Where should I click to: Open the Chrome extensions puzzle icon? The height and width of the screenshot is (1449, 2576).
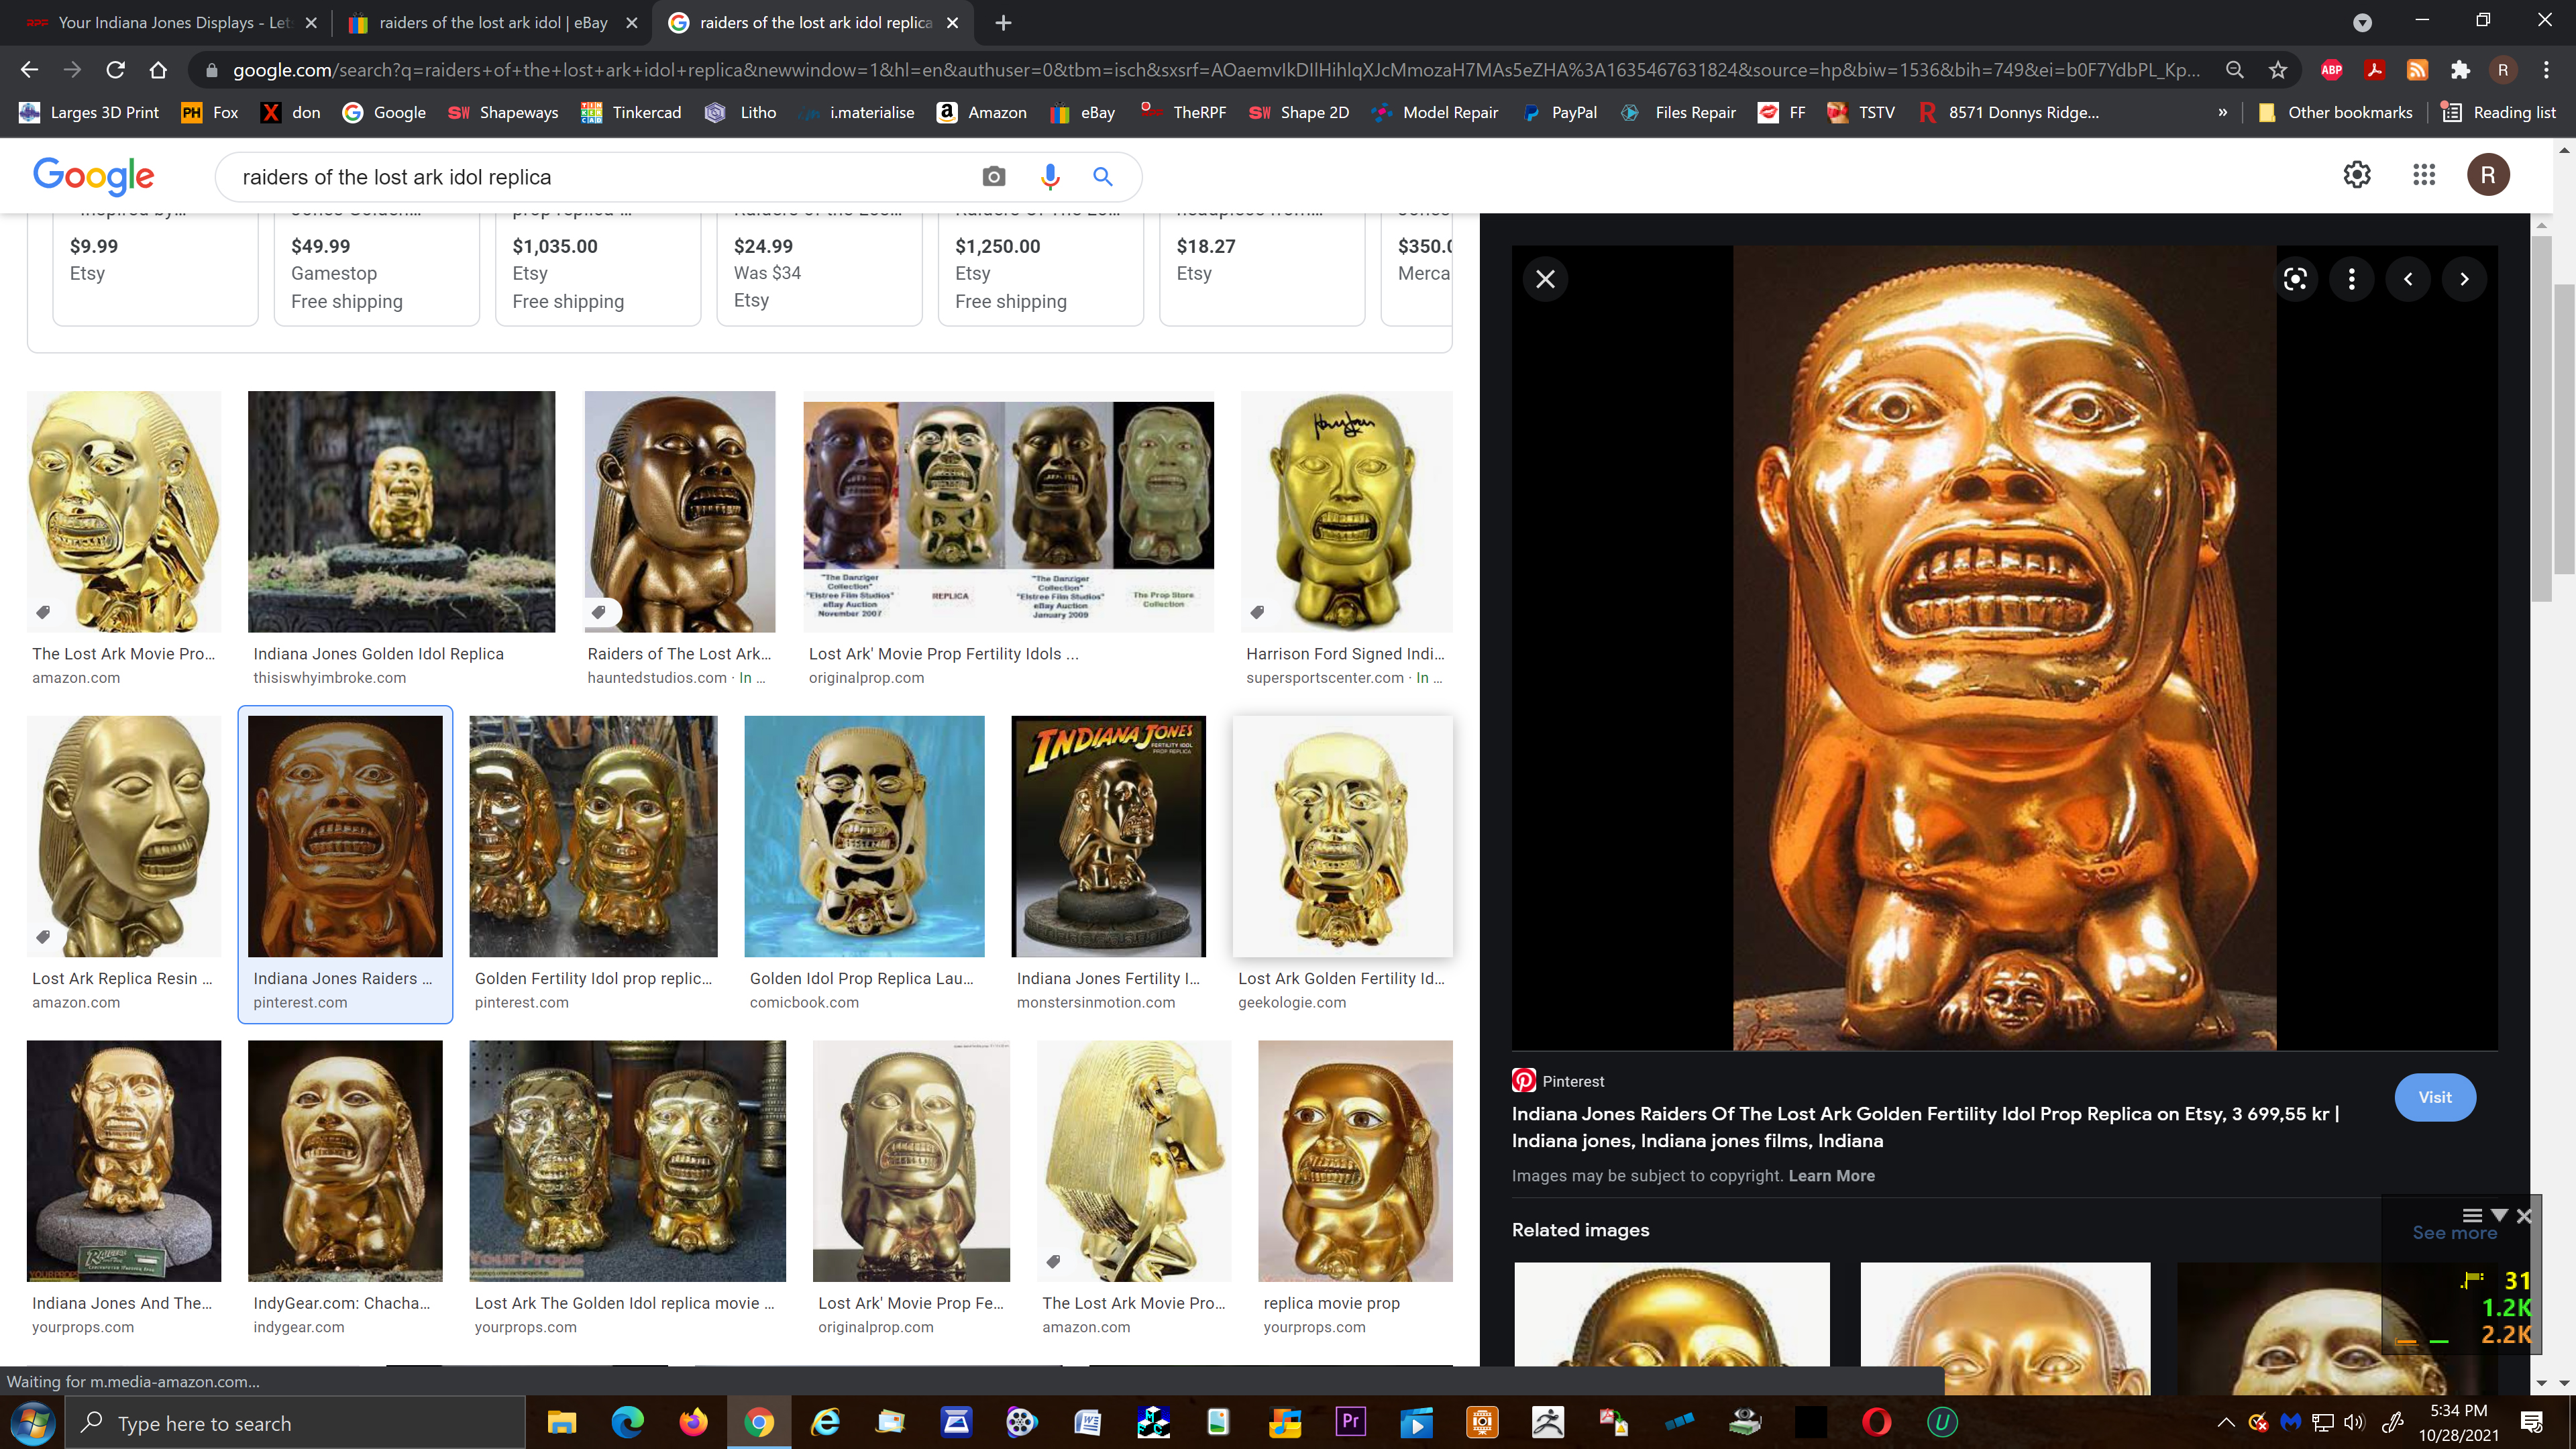(x=2461, y=70)
